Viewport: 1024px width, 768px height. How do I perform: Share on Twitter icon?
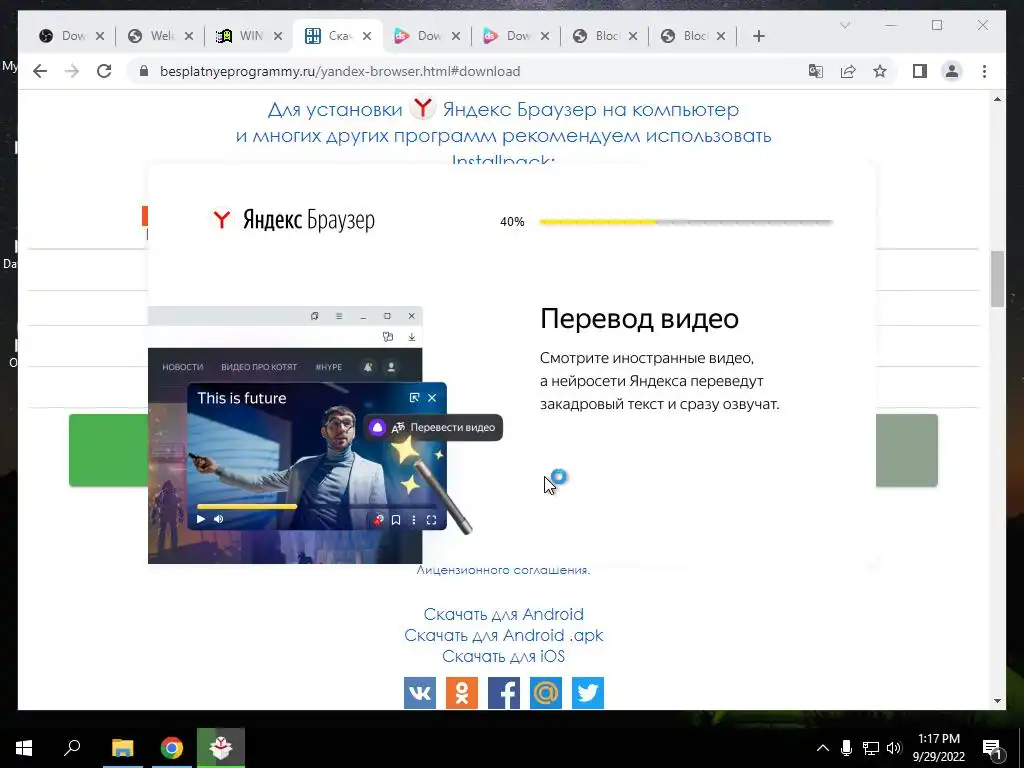(x=588, y=693)
